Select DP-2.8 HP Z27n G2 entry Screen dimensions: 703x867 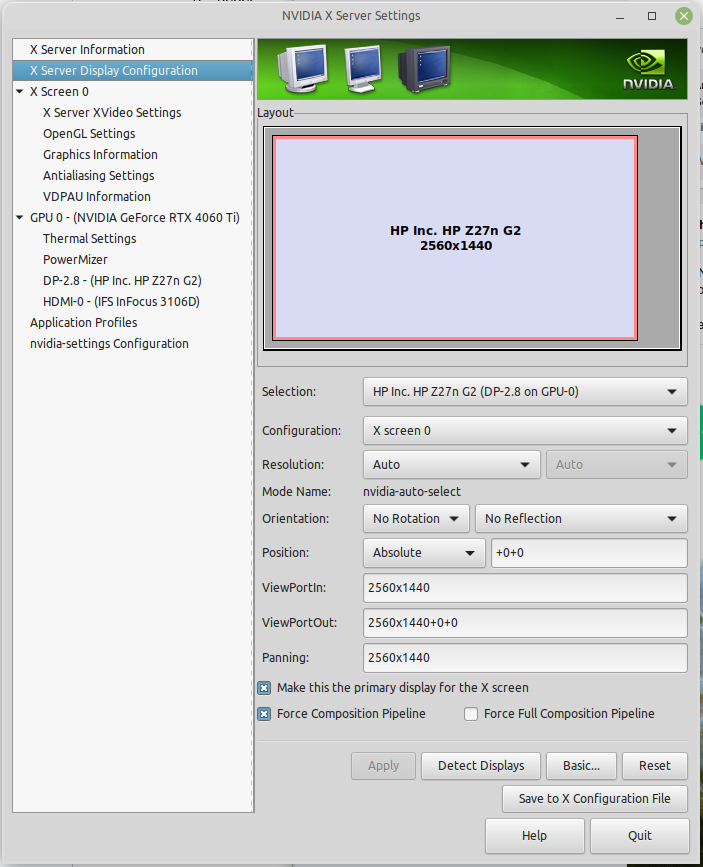pos(122,281)
